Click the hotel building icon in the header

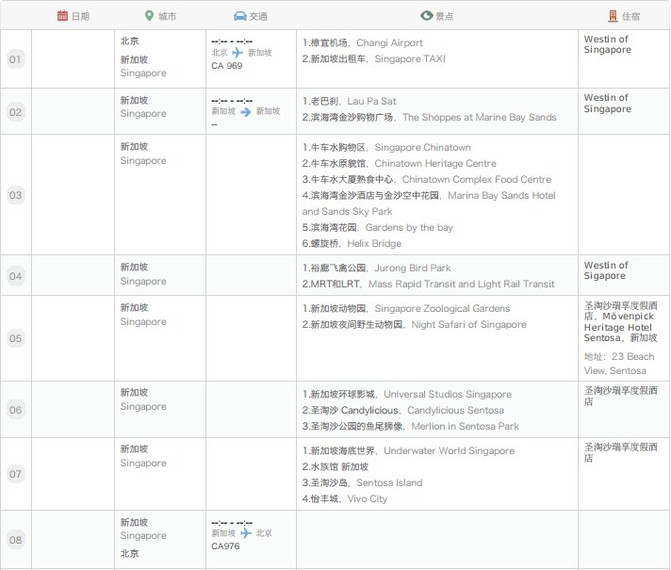pyautogui.click(x=613, y=16)
